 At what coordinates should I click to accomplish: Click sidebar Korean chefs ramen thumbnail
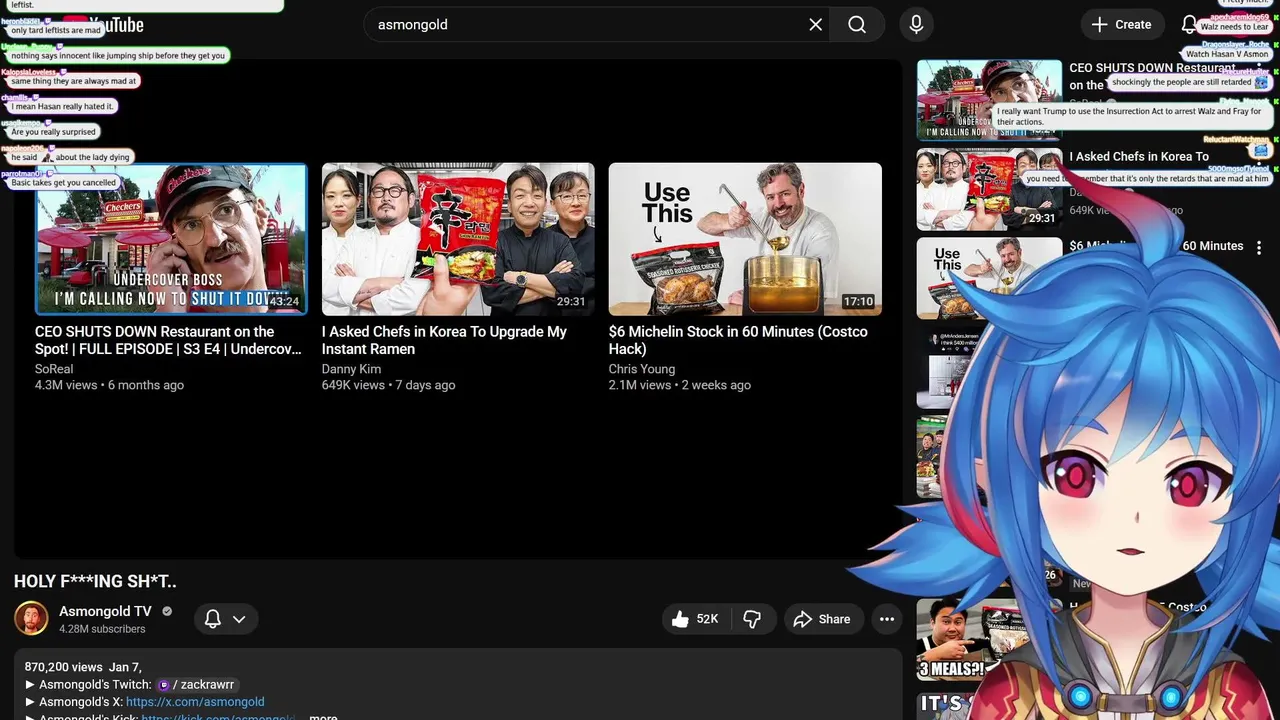coord(989,189)
